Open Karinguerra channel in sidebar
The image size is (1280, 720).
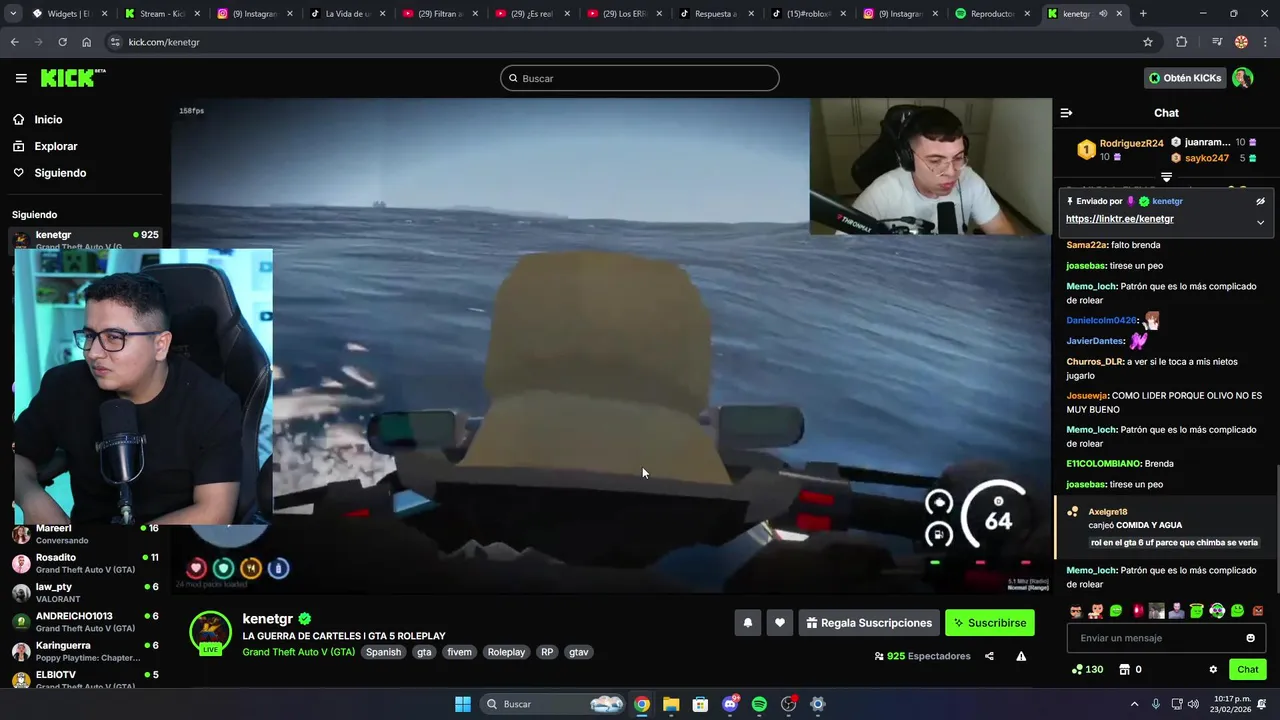click(85, 651)
